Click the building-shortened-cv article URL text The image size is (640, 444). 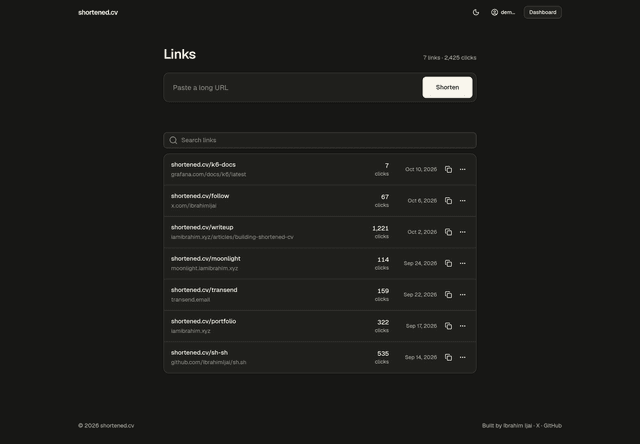[232, 237]
